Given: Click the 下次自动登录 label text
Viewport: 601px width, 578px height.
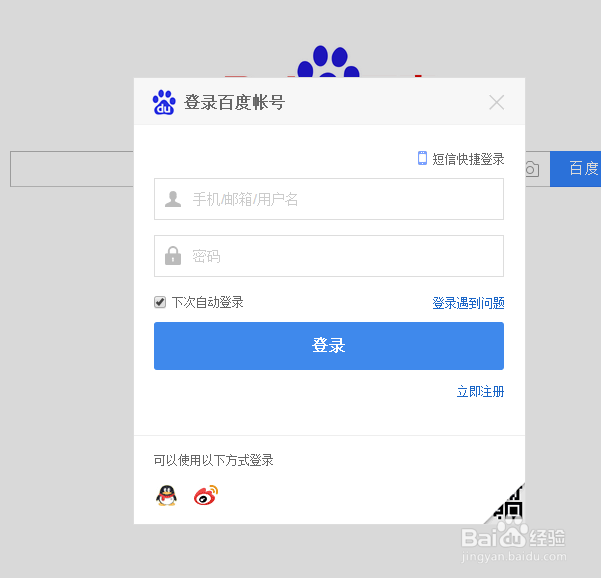Looking at the screenshot, I should (x=207, y=302).
